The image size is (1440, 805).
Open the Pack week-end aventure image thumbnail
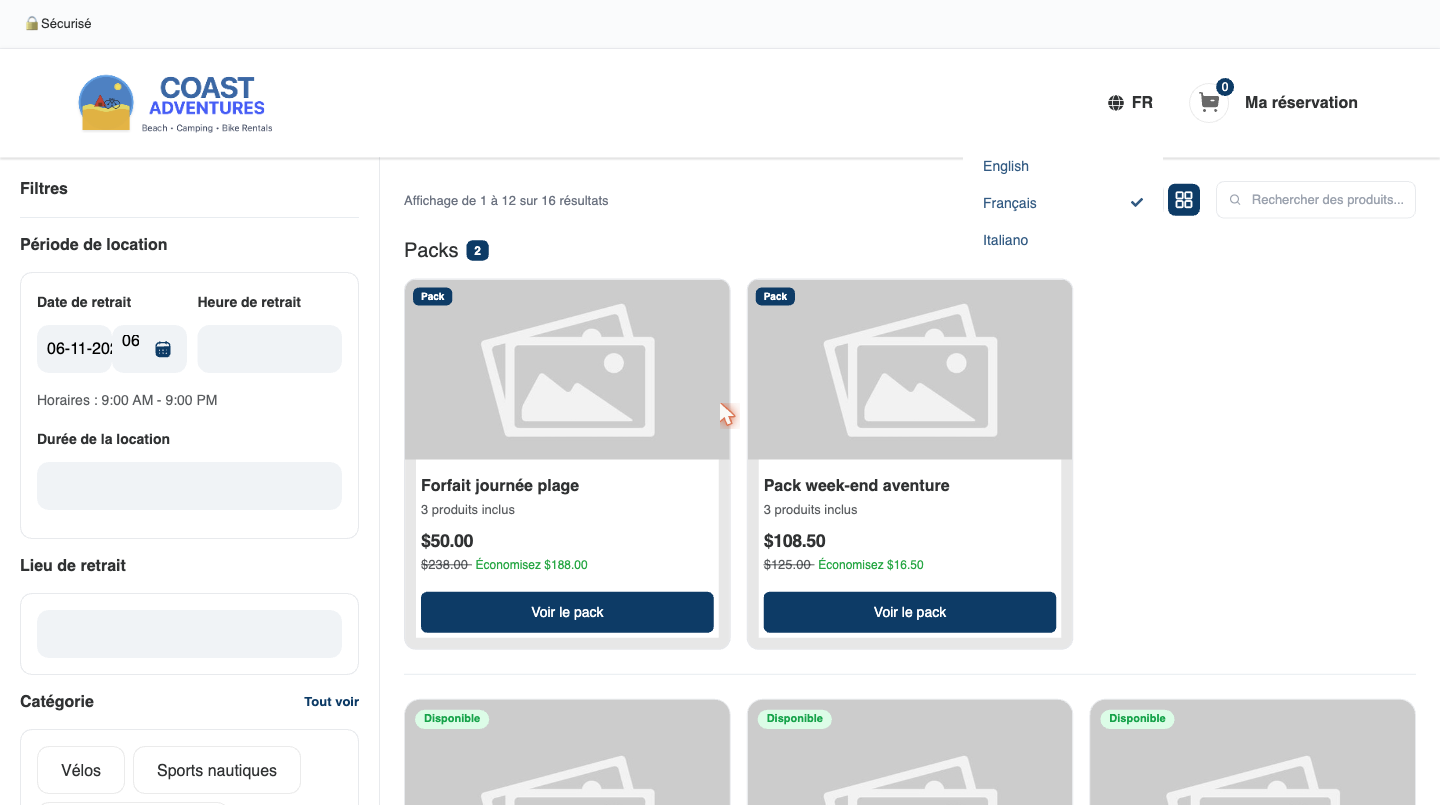910,370
